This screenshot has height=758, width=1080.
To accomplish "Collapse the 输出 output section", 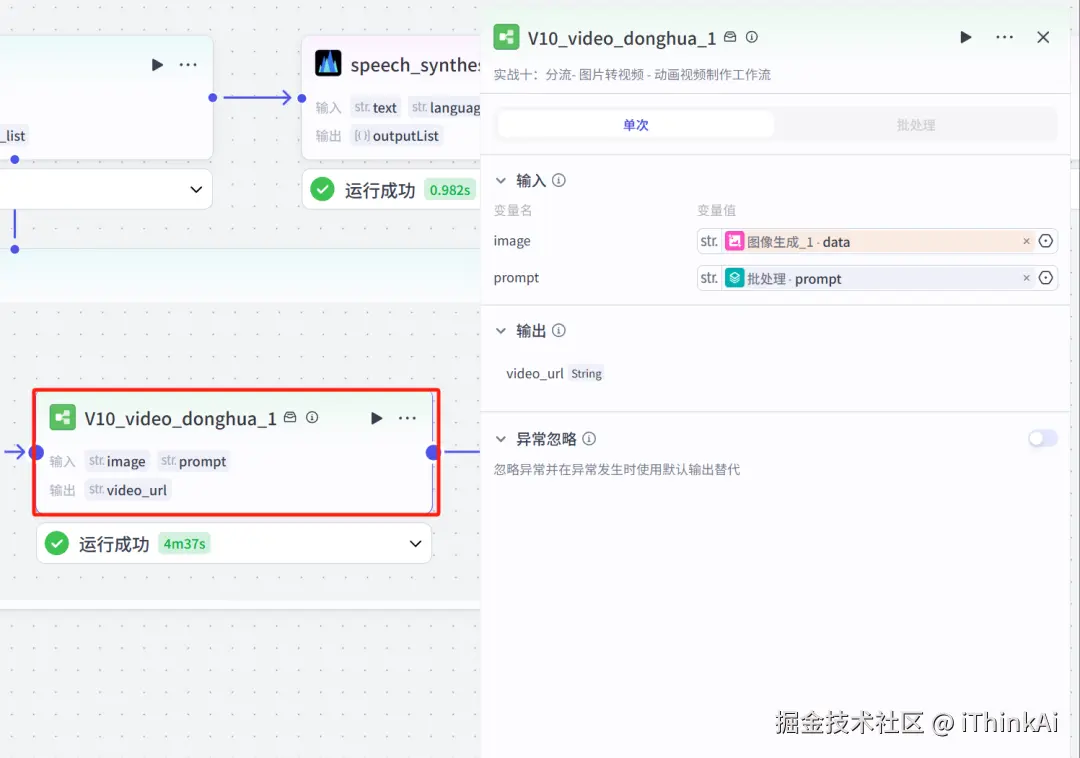I will pyautogui.click(x=500, y=330).
